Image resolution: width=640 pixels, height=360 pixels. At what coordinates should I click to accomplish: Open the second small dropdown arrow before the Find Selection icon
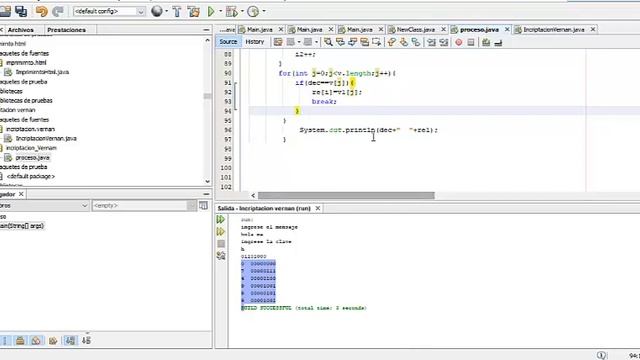tap(316, 42)
